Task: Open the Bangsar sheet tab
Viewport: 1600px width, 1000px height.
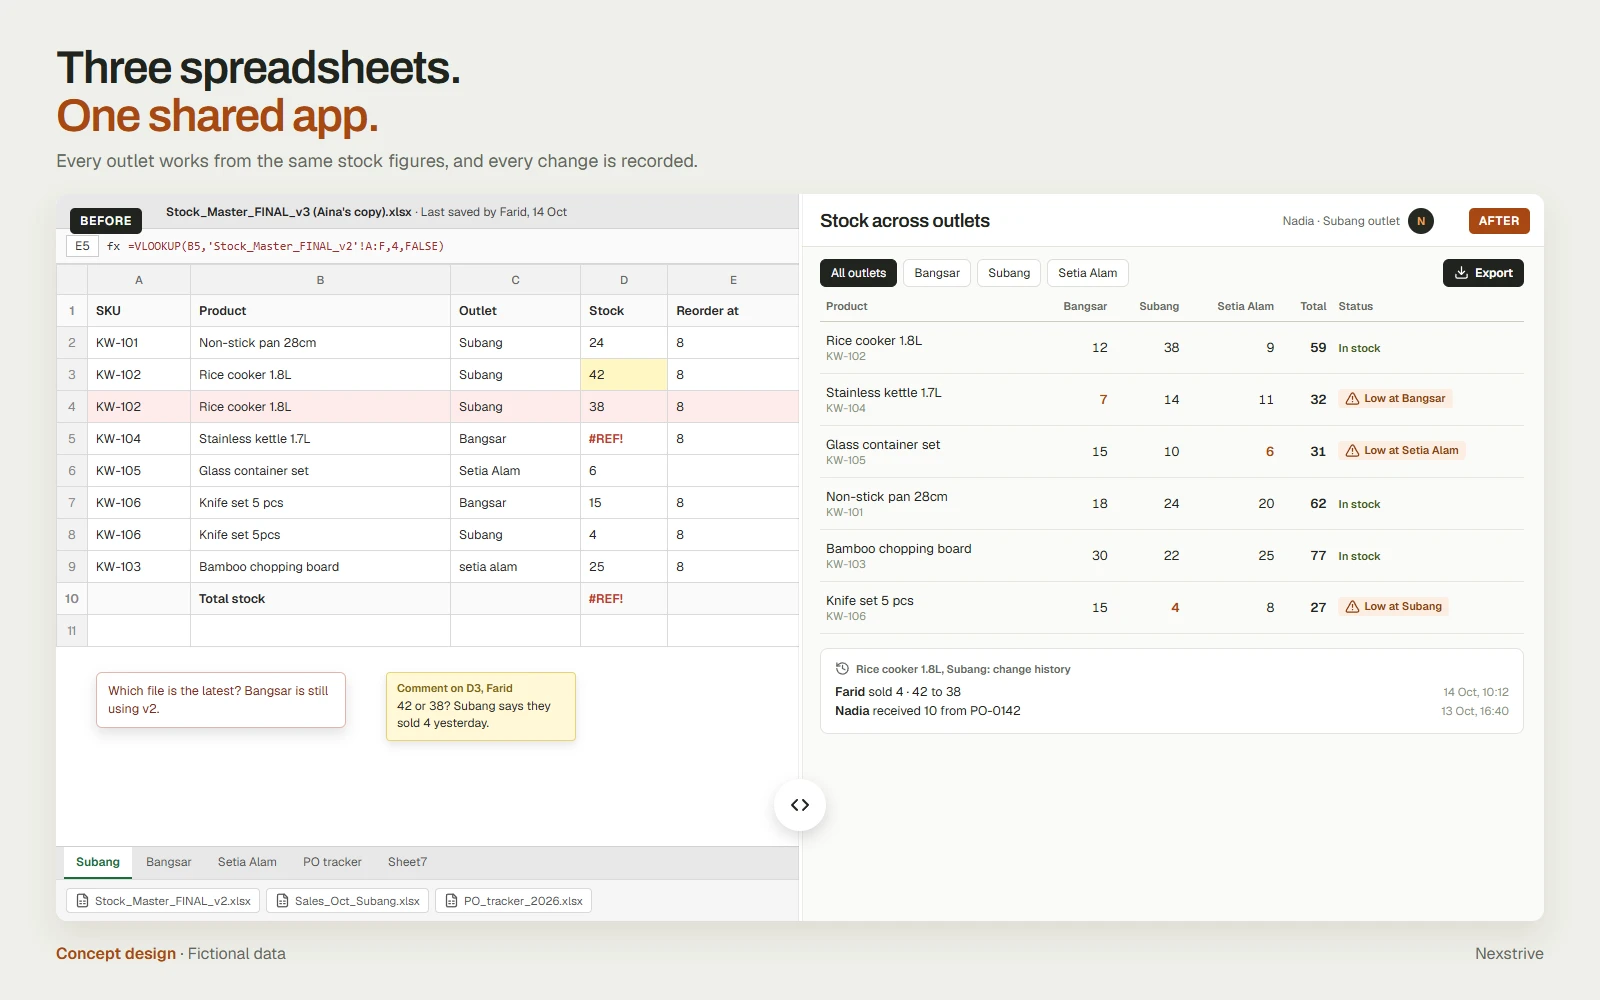Action: pyautogui.click(x=169, y=862)
